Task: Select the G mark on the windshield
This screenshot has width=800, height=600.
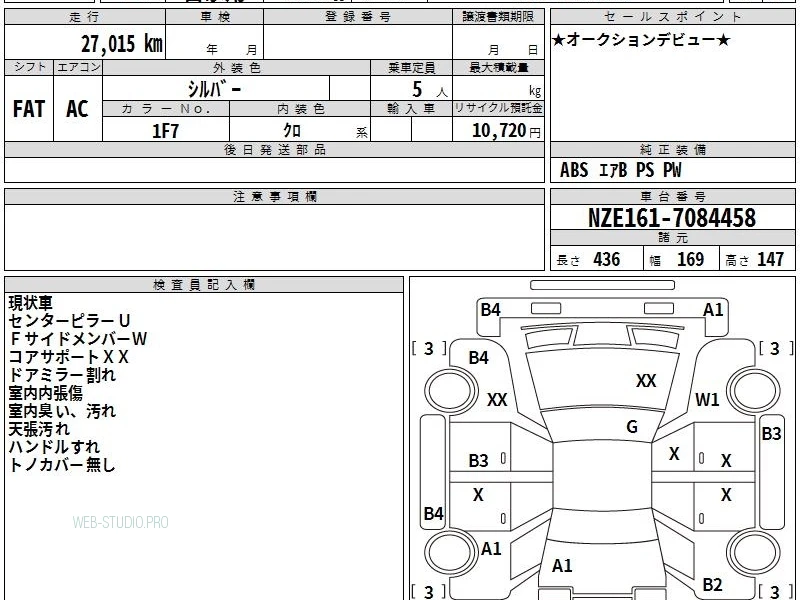Action: (632, 427)
